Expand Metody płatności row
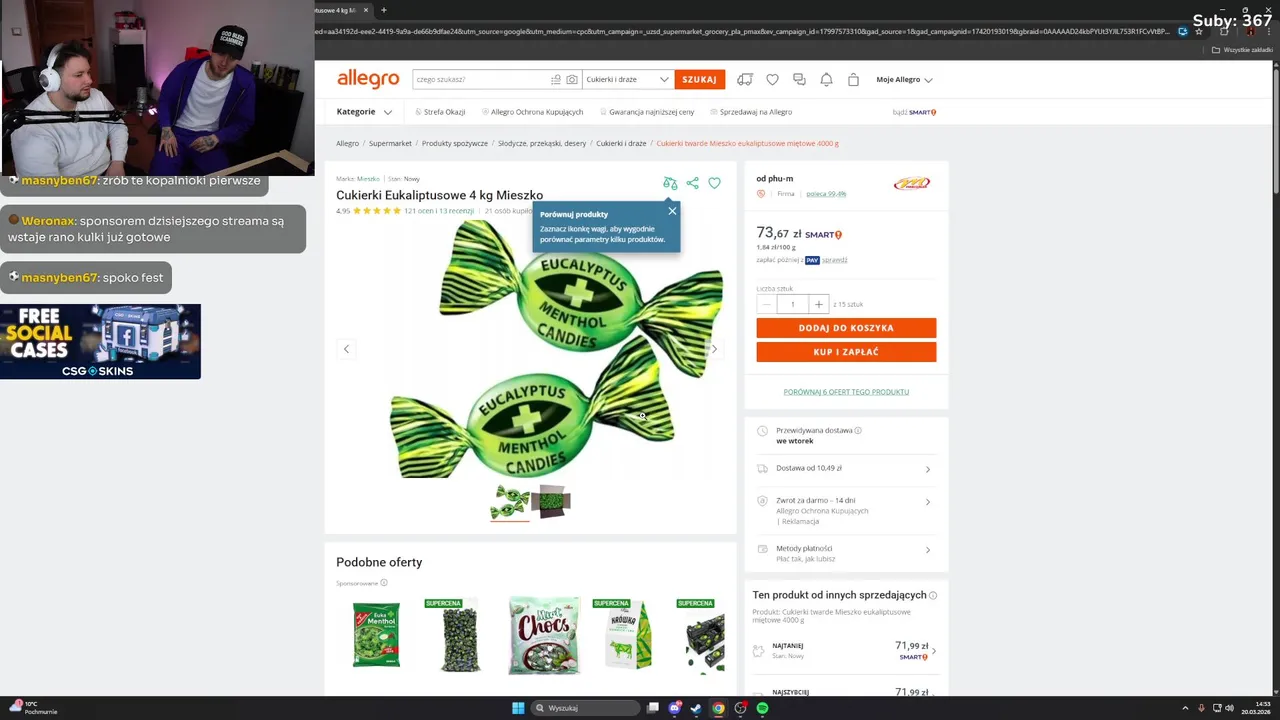This screenshot has width=1280, height=720. 846,553
